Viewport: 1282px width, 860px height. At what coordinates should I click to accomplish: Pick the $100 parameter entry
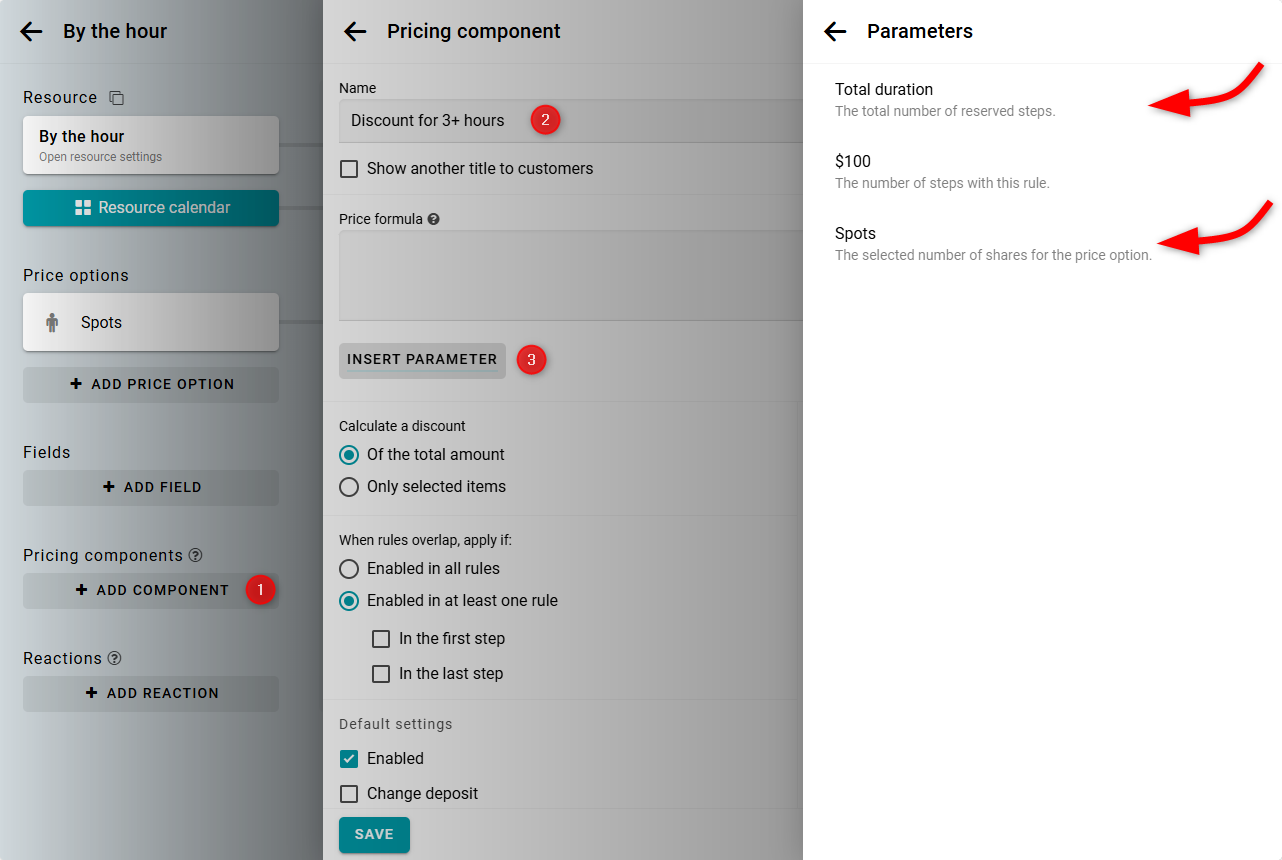click(853, 162)
